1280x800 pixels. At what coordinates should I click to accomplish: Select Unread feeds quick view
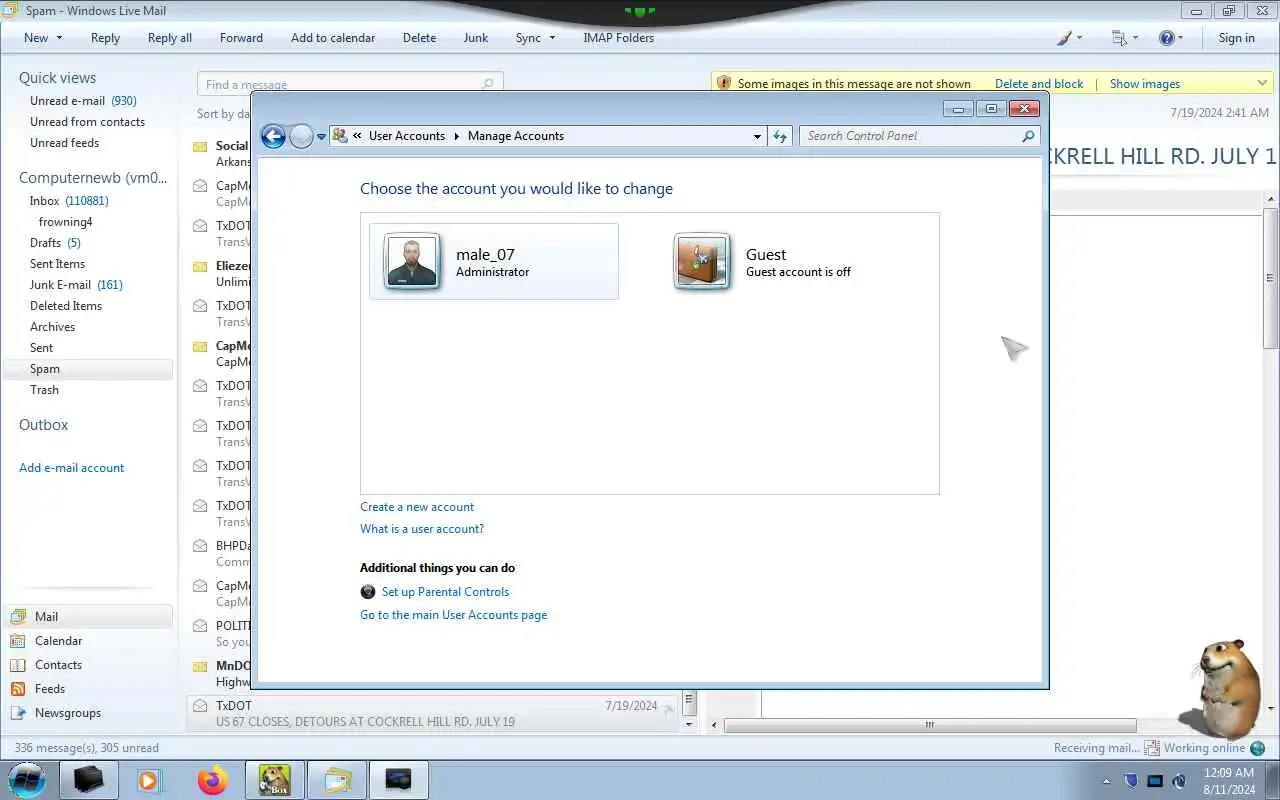64,143
